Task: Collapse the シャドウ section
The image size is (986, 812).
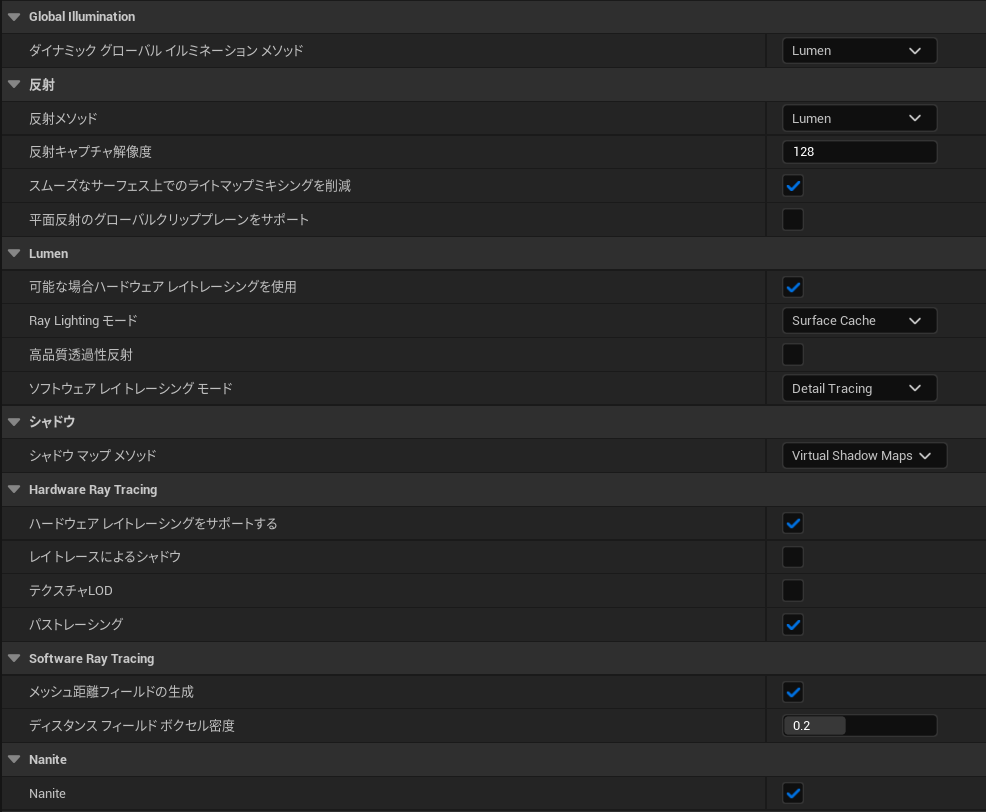Action: [14, 421]
